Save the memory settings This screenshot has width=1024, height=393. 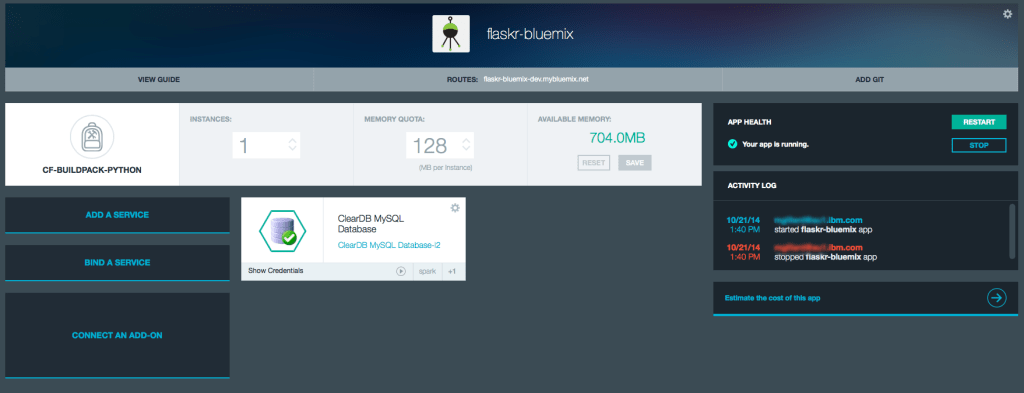635,163
